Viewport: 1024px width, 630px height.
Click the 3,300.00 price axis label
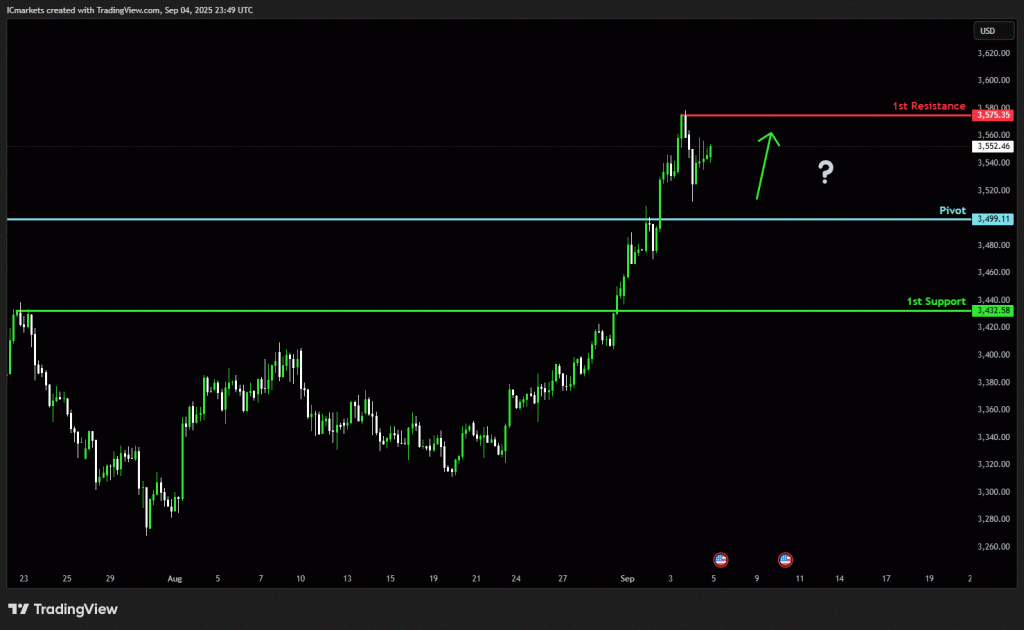tap(993, 492)
